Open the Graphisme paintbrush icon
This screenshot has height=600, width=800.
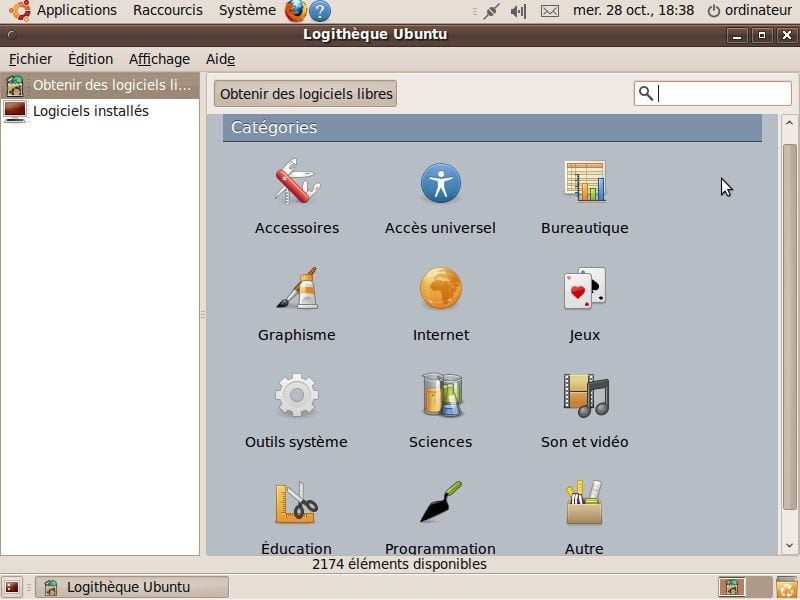coord(297,288)
